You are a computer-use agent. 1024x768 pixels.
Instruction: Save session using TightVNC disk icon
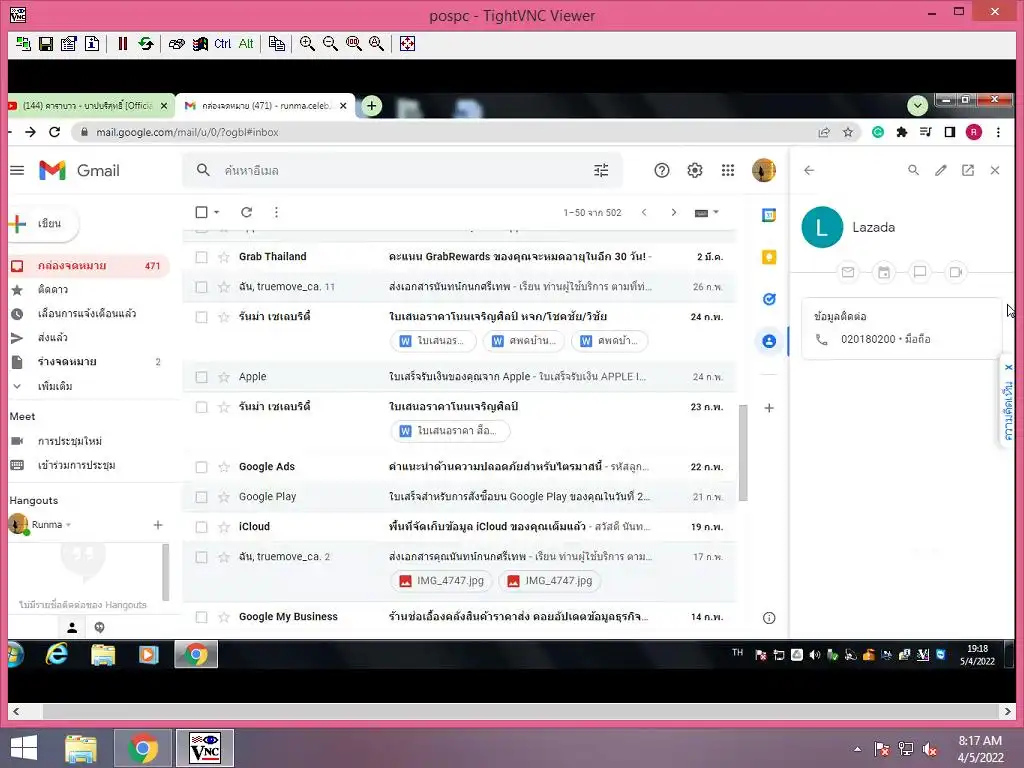[46, 44]
